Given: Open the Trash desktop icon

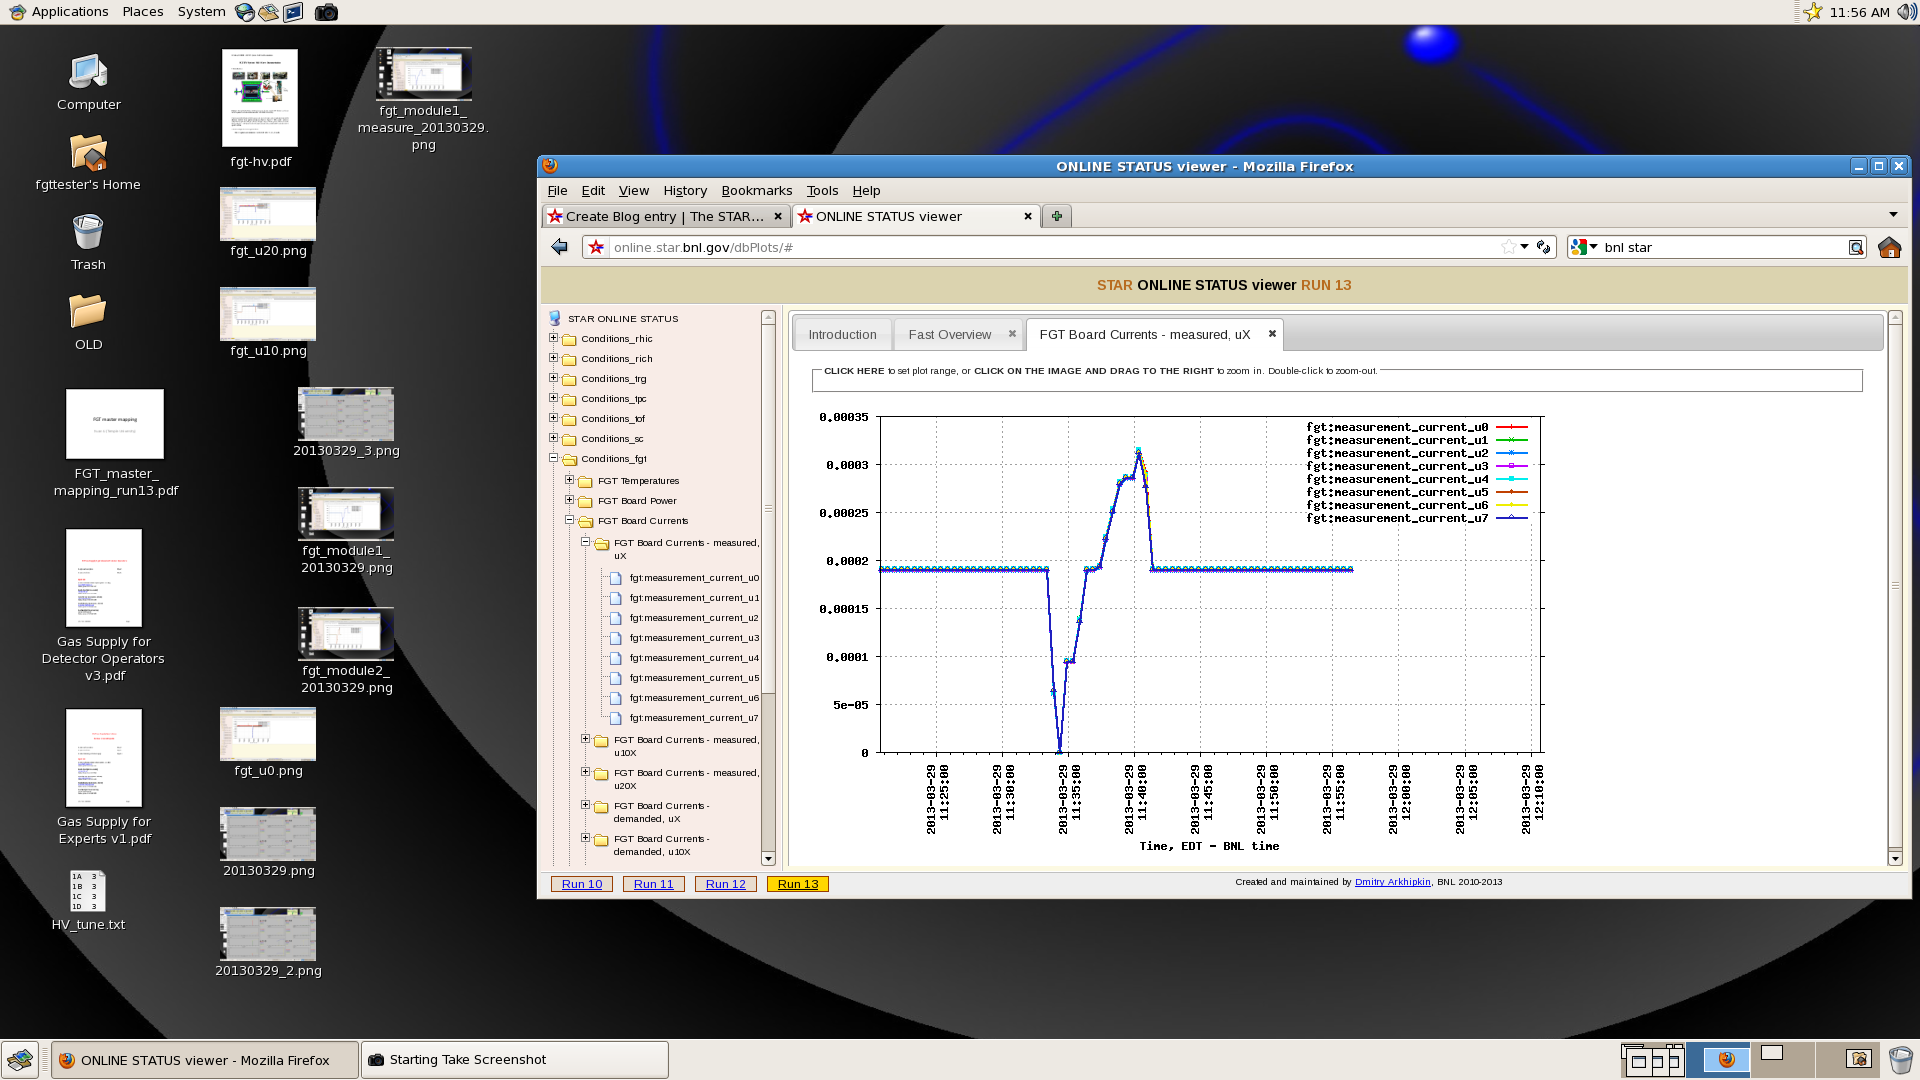Looking at the screenshot, I should click(88, 232).
